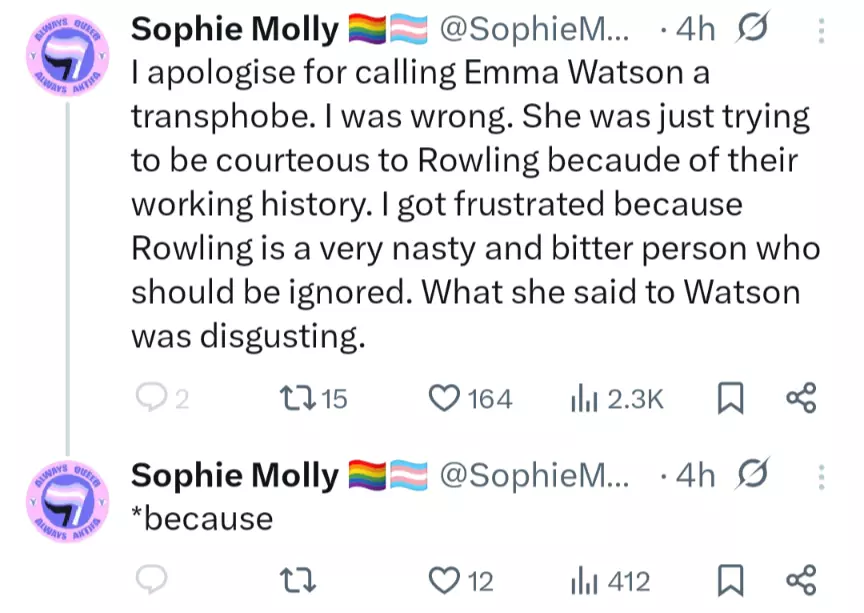Like the tweet with 12 likes

tap(461, 581)
